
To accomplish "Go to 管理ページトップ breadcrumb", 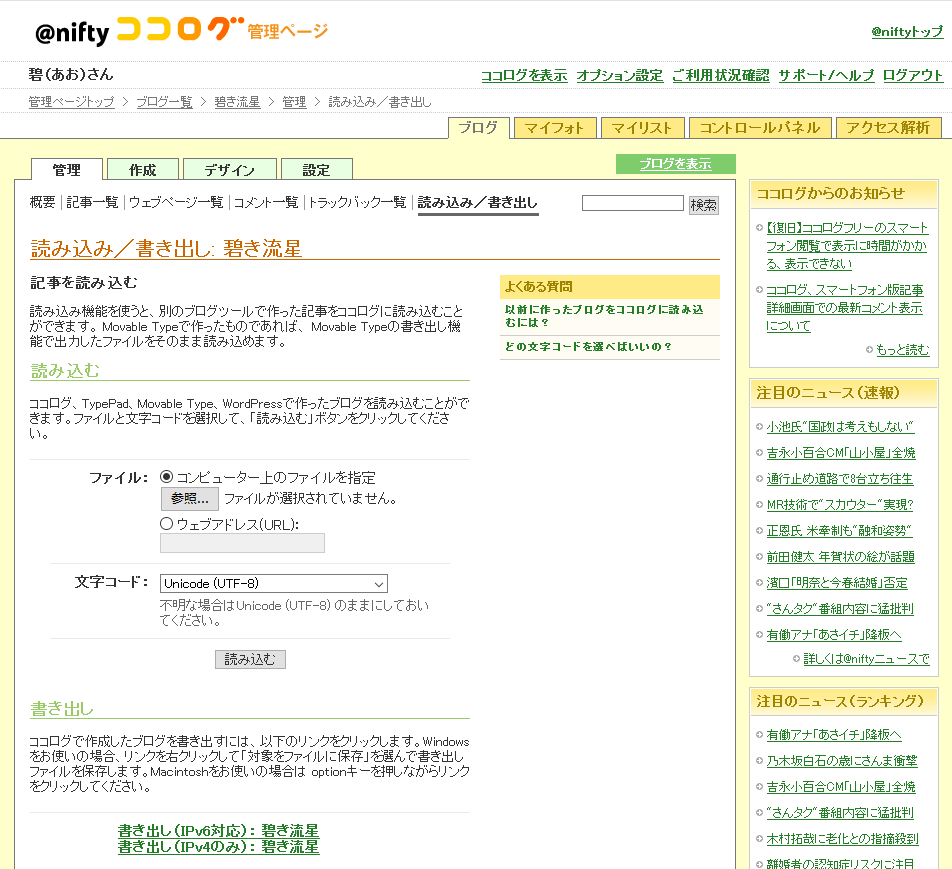I will (71, 102).
